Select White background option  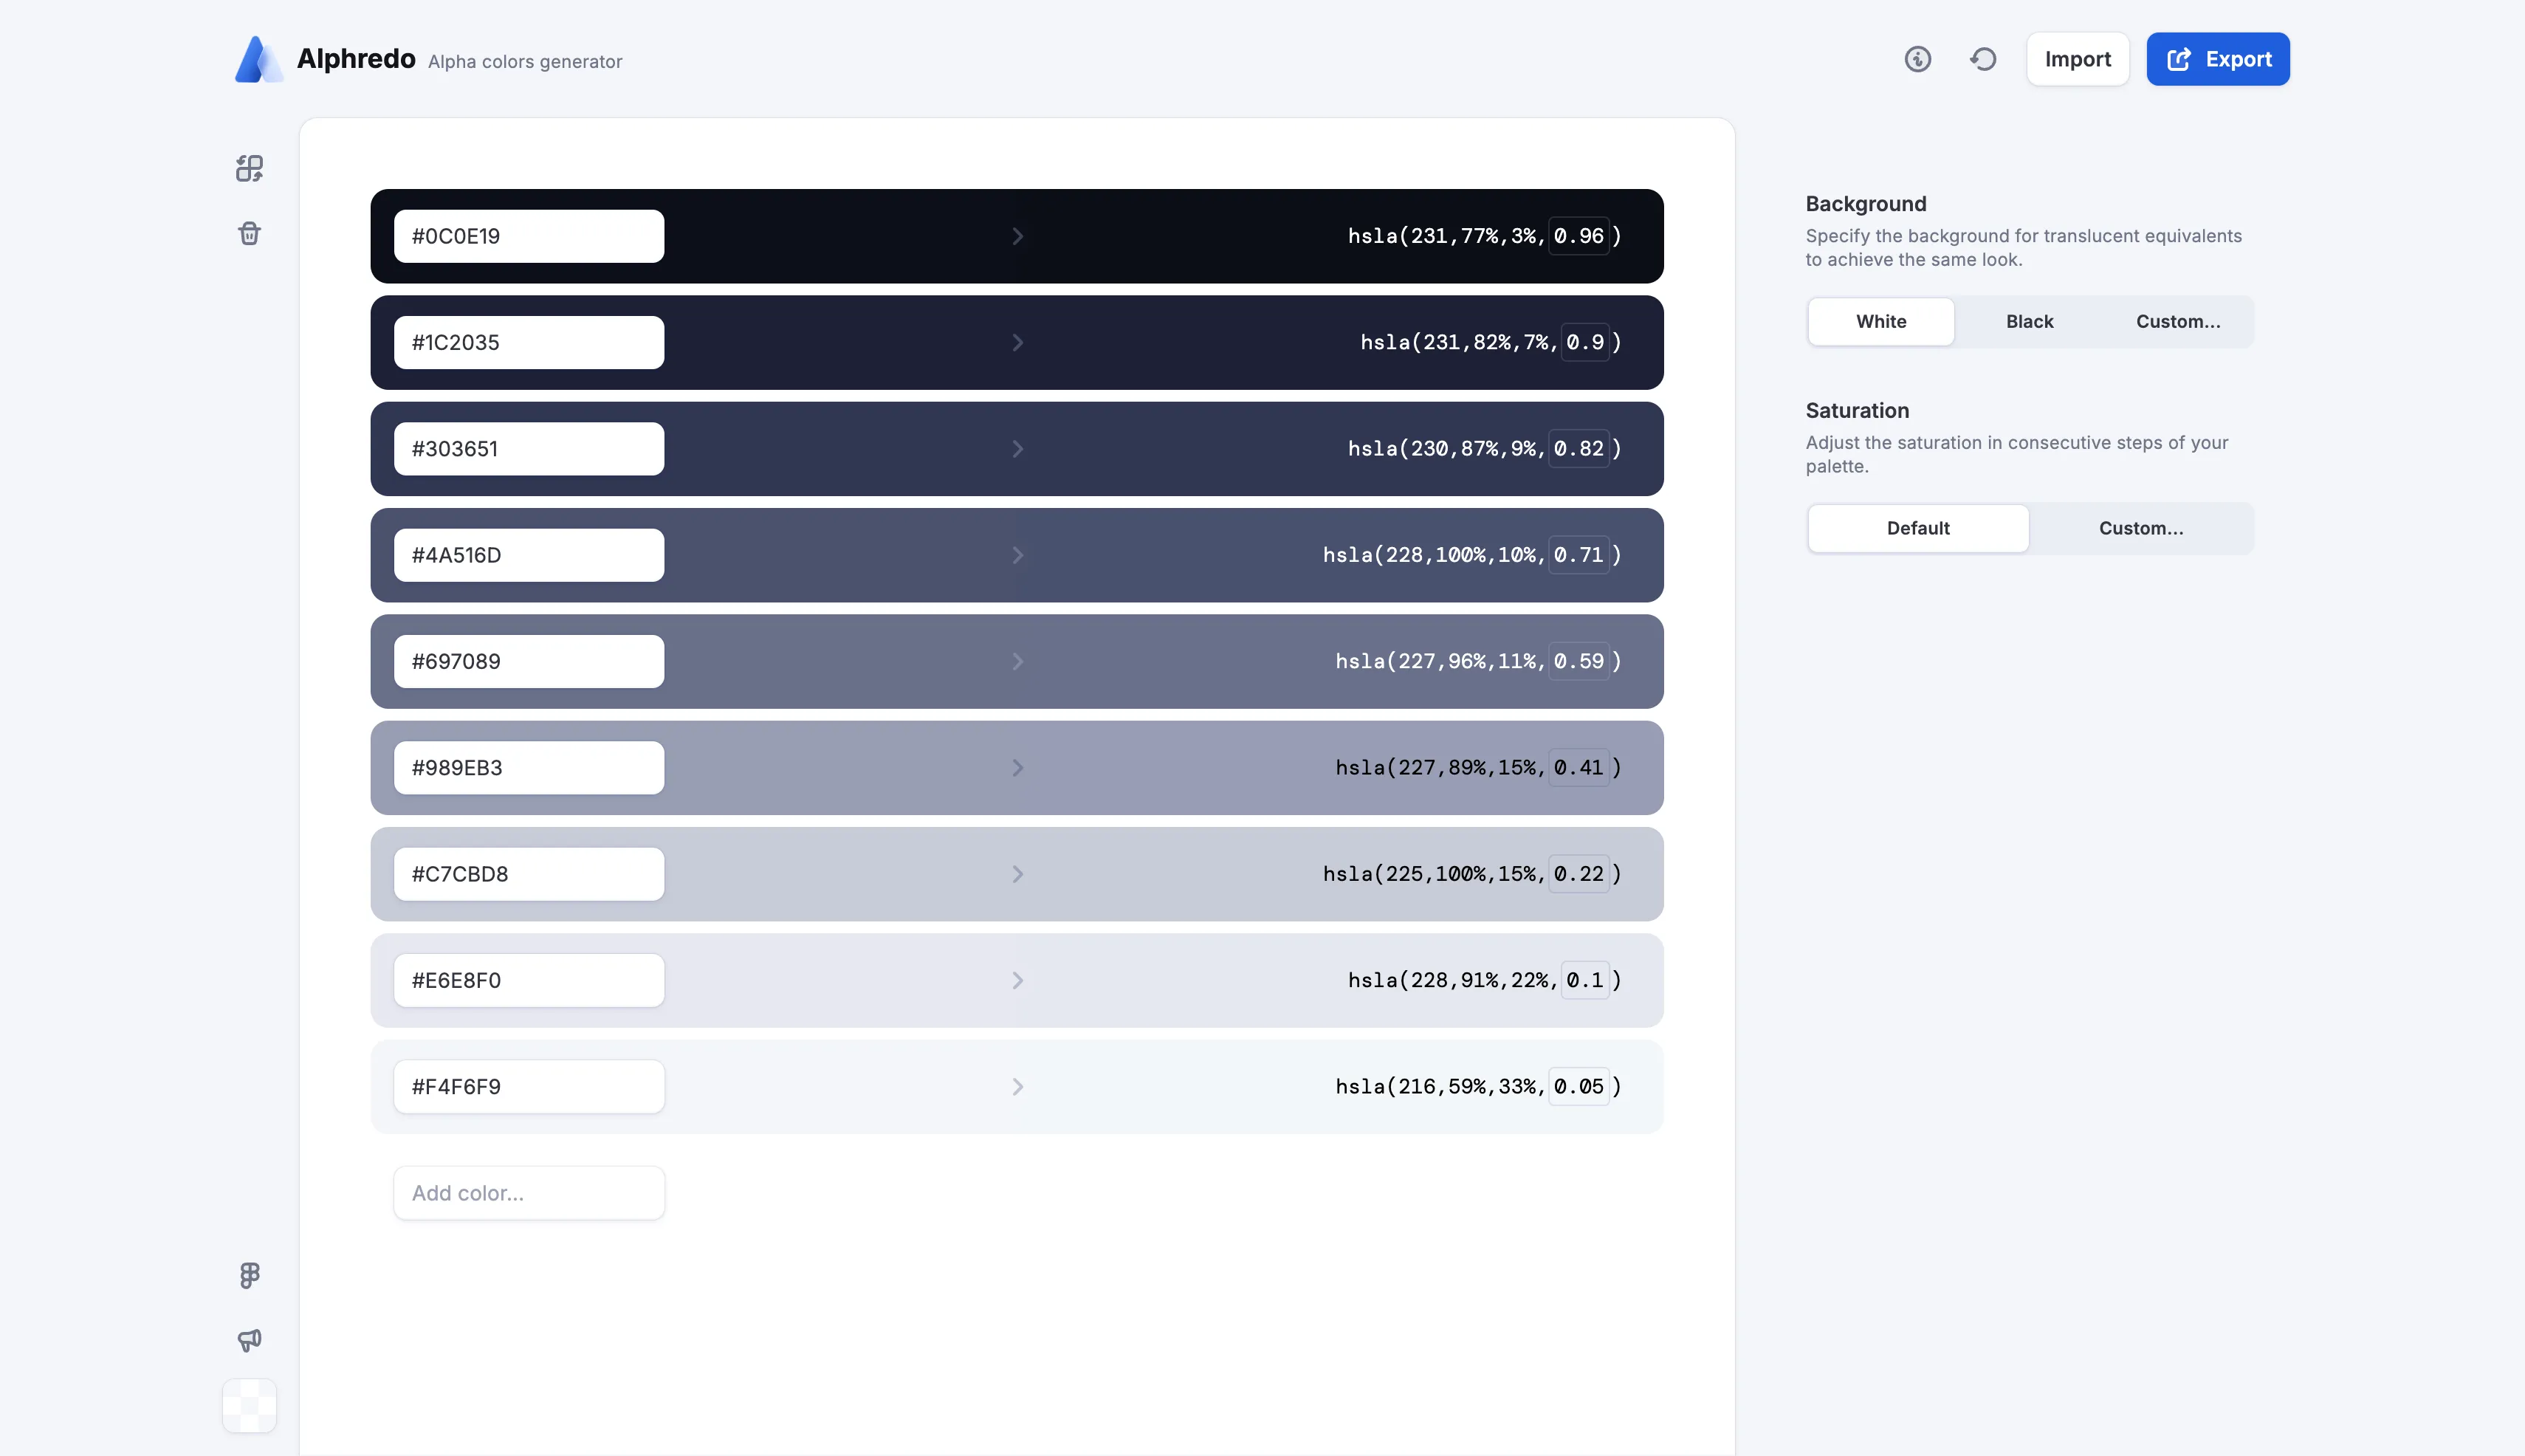[x=1880, y=322]
